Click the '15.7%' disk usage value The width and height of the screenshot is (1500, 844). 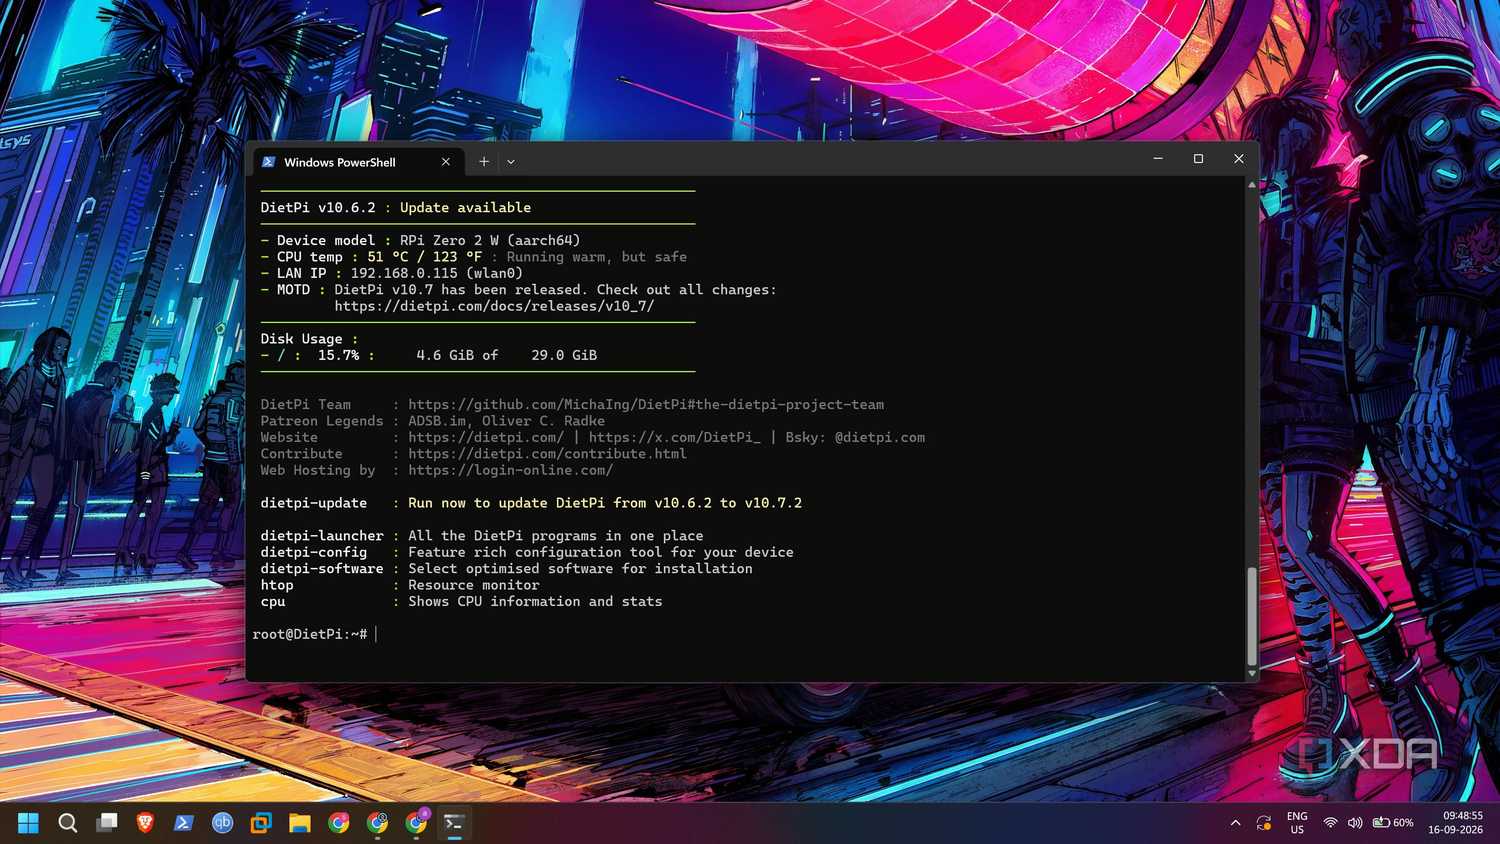[x=338, y=355]
